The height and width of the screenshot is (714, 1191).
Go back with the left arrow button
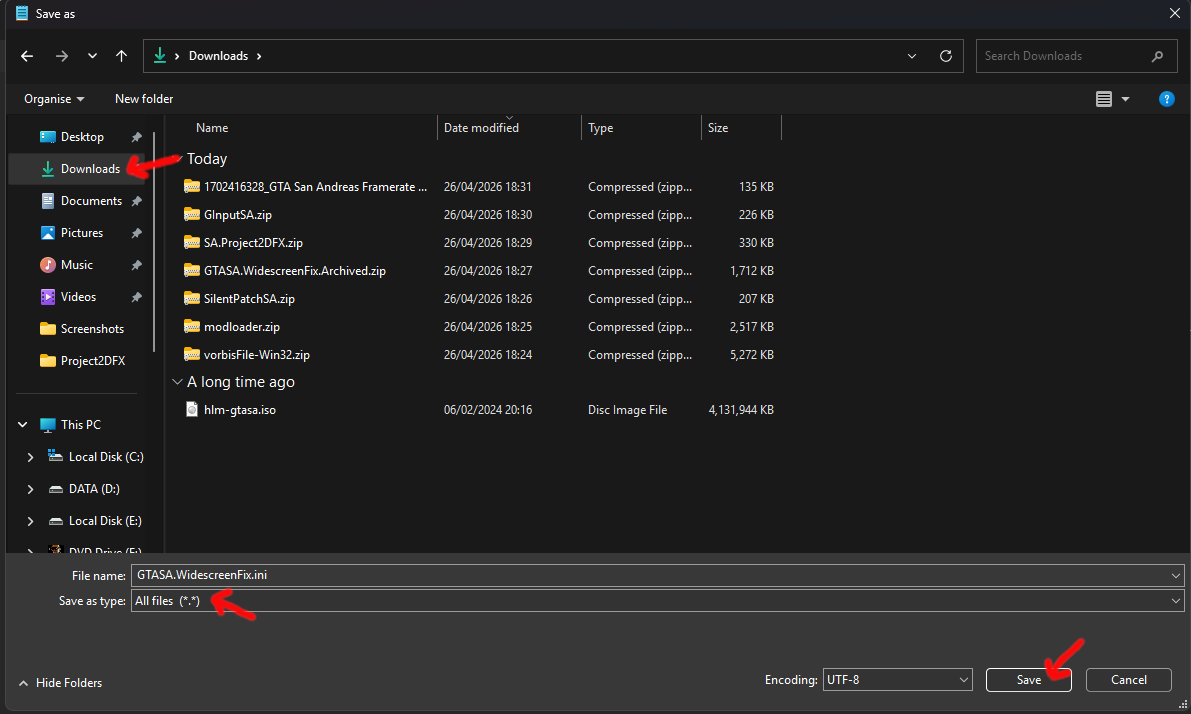tap(27, 56)
